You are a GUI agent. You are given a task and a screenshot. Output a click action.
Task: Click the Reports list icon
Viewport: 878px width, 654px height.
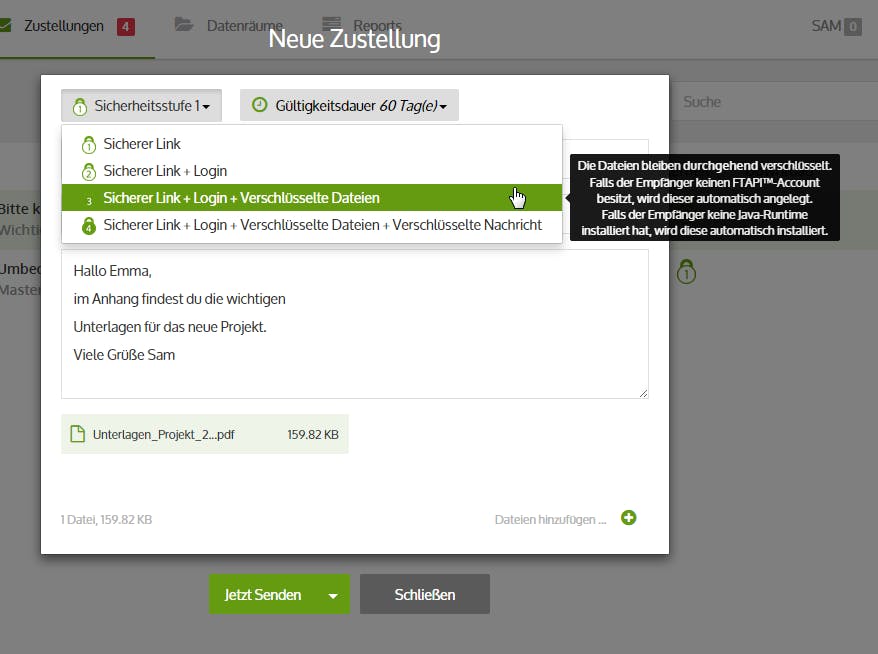(x=331, y=23)
